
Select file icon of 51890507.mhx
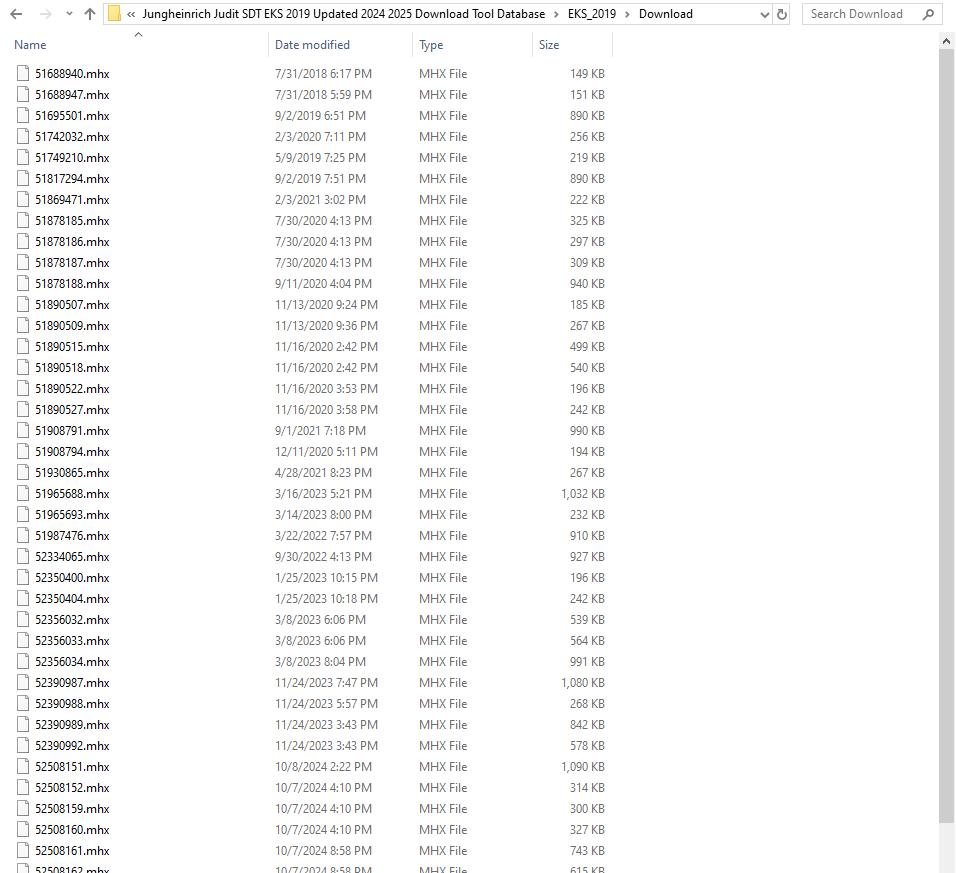23,304
